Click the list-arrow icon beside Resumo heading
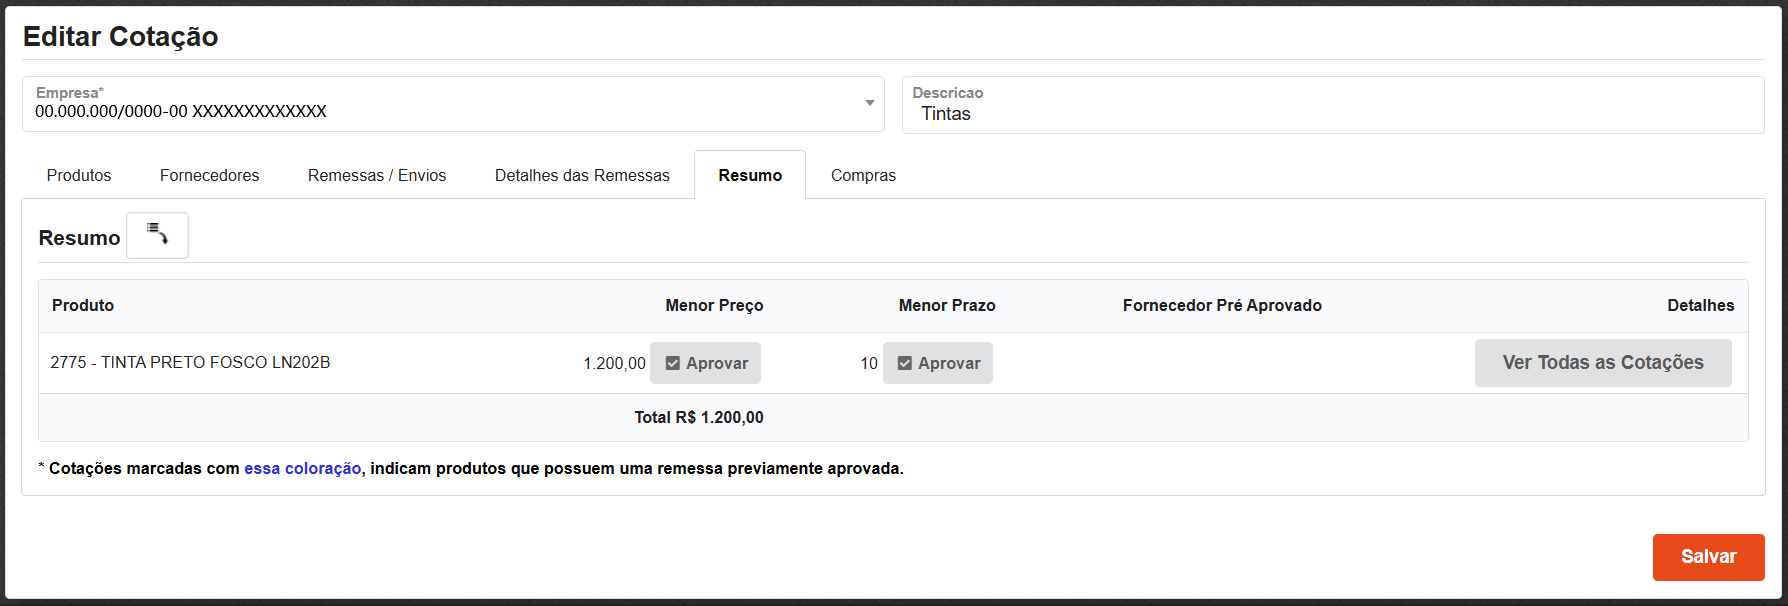 (x=157, y=235)
